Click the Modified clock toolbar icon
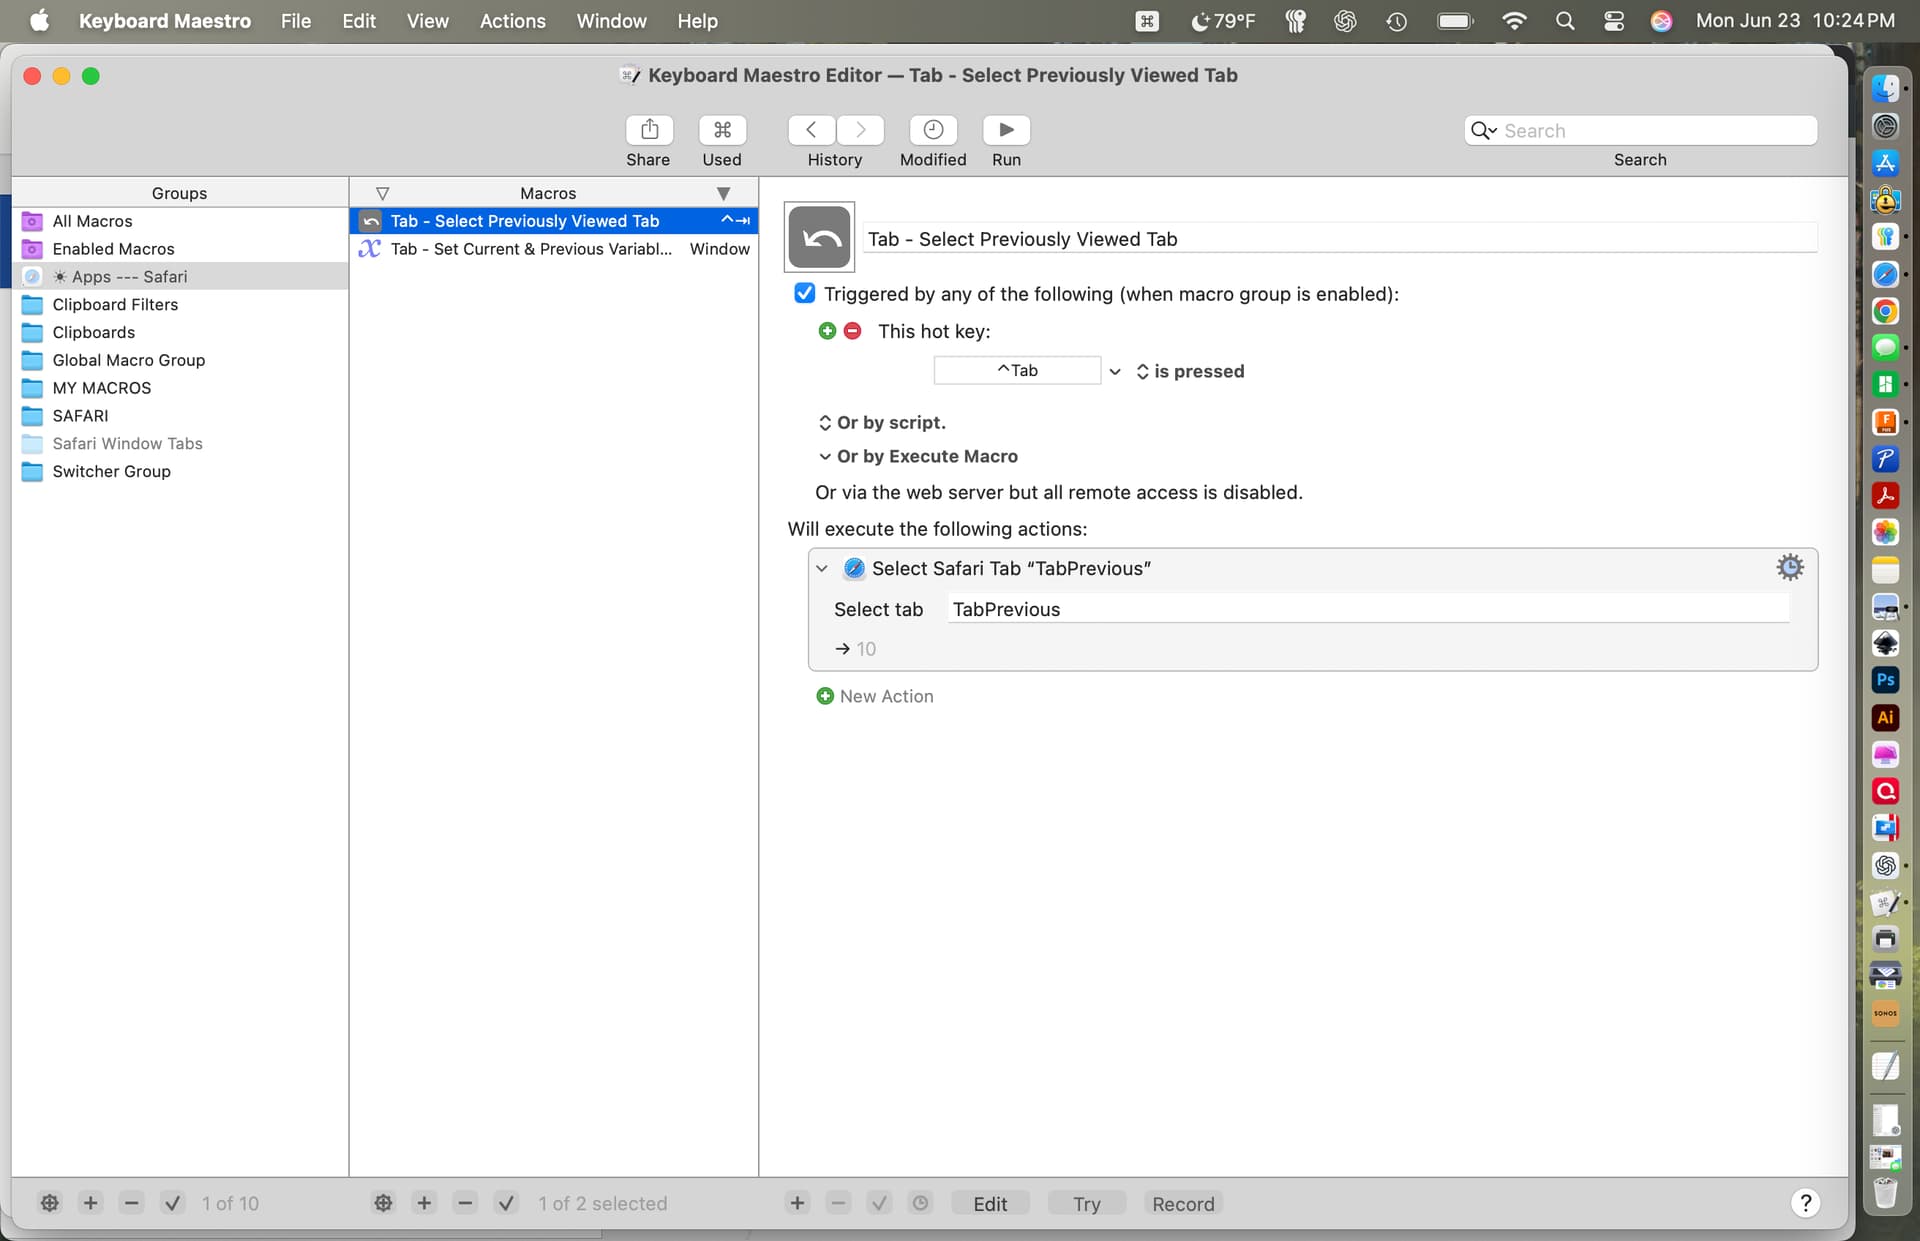 tap(933, 130)
